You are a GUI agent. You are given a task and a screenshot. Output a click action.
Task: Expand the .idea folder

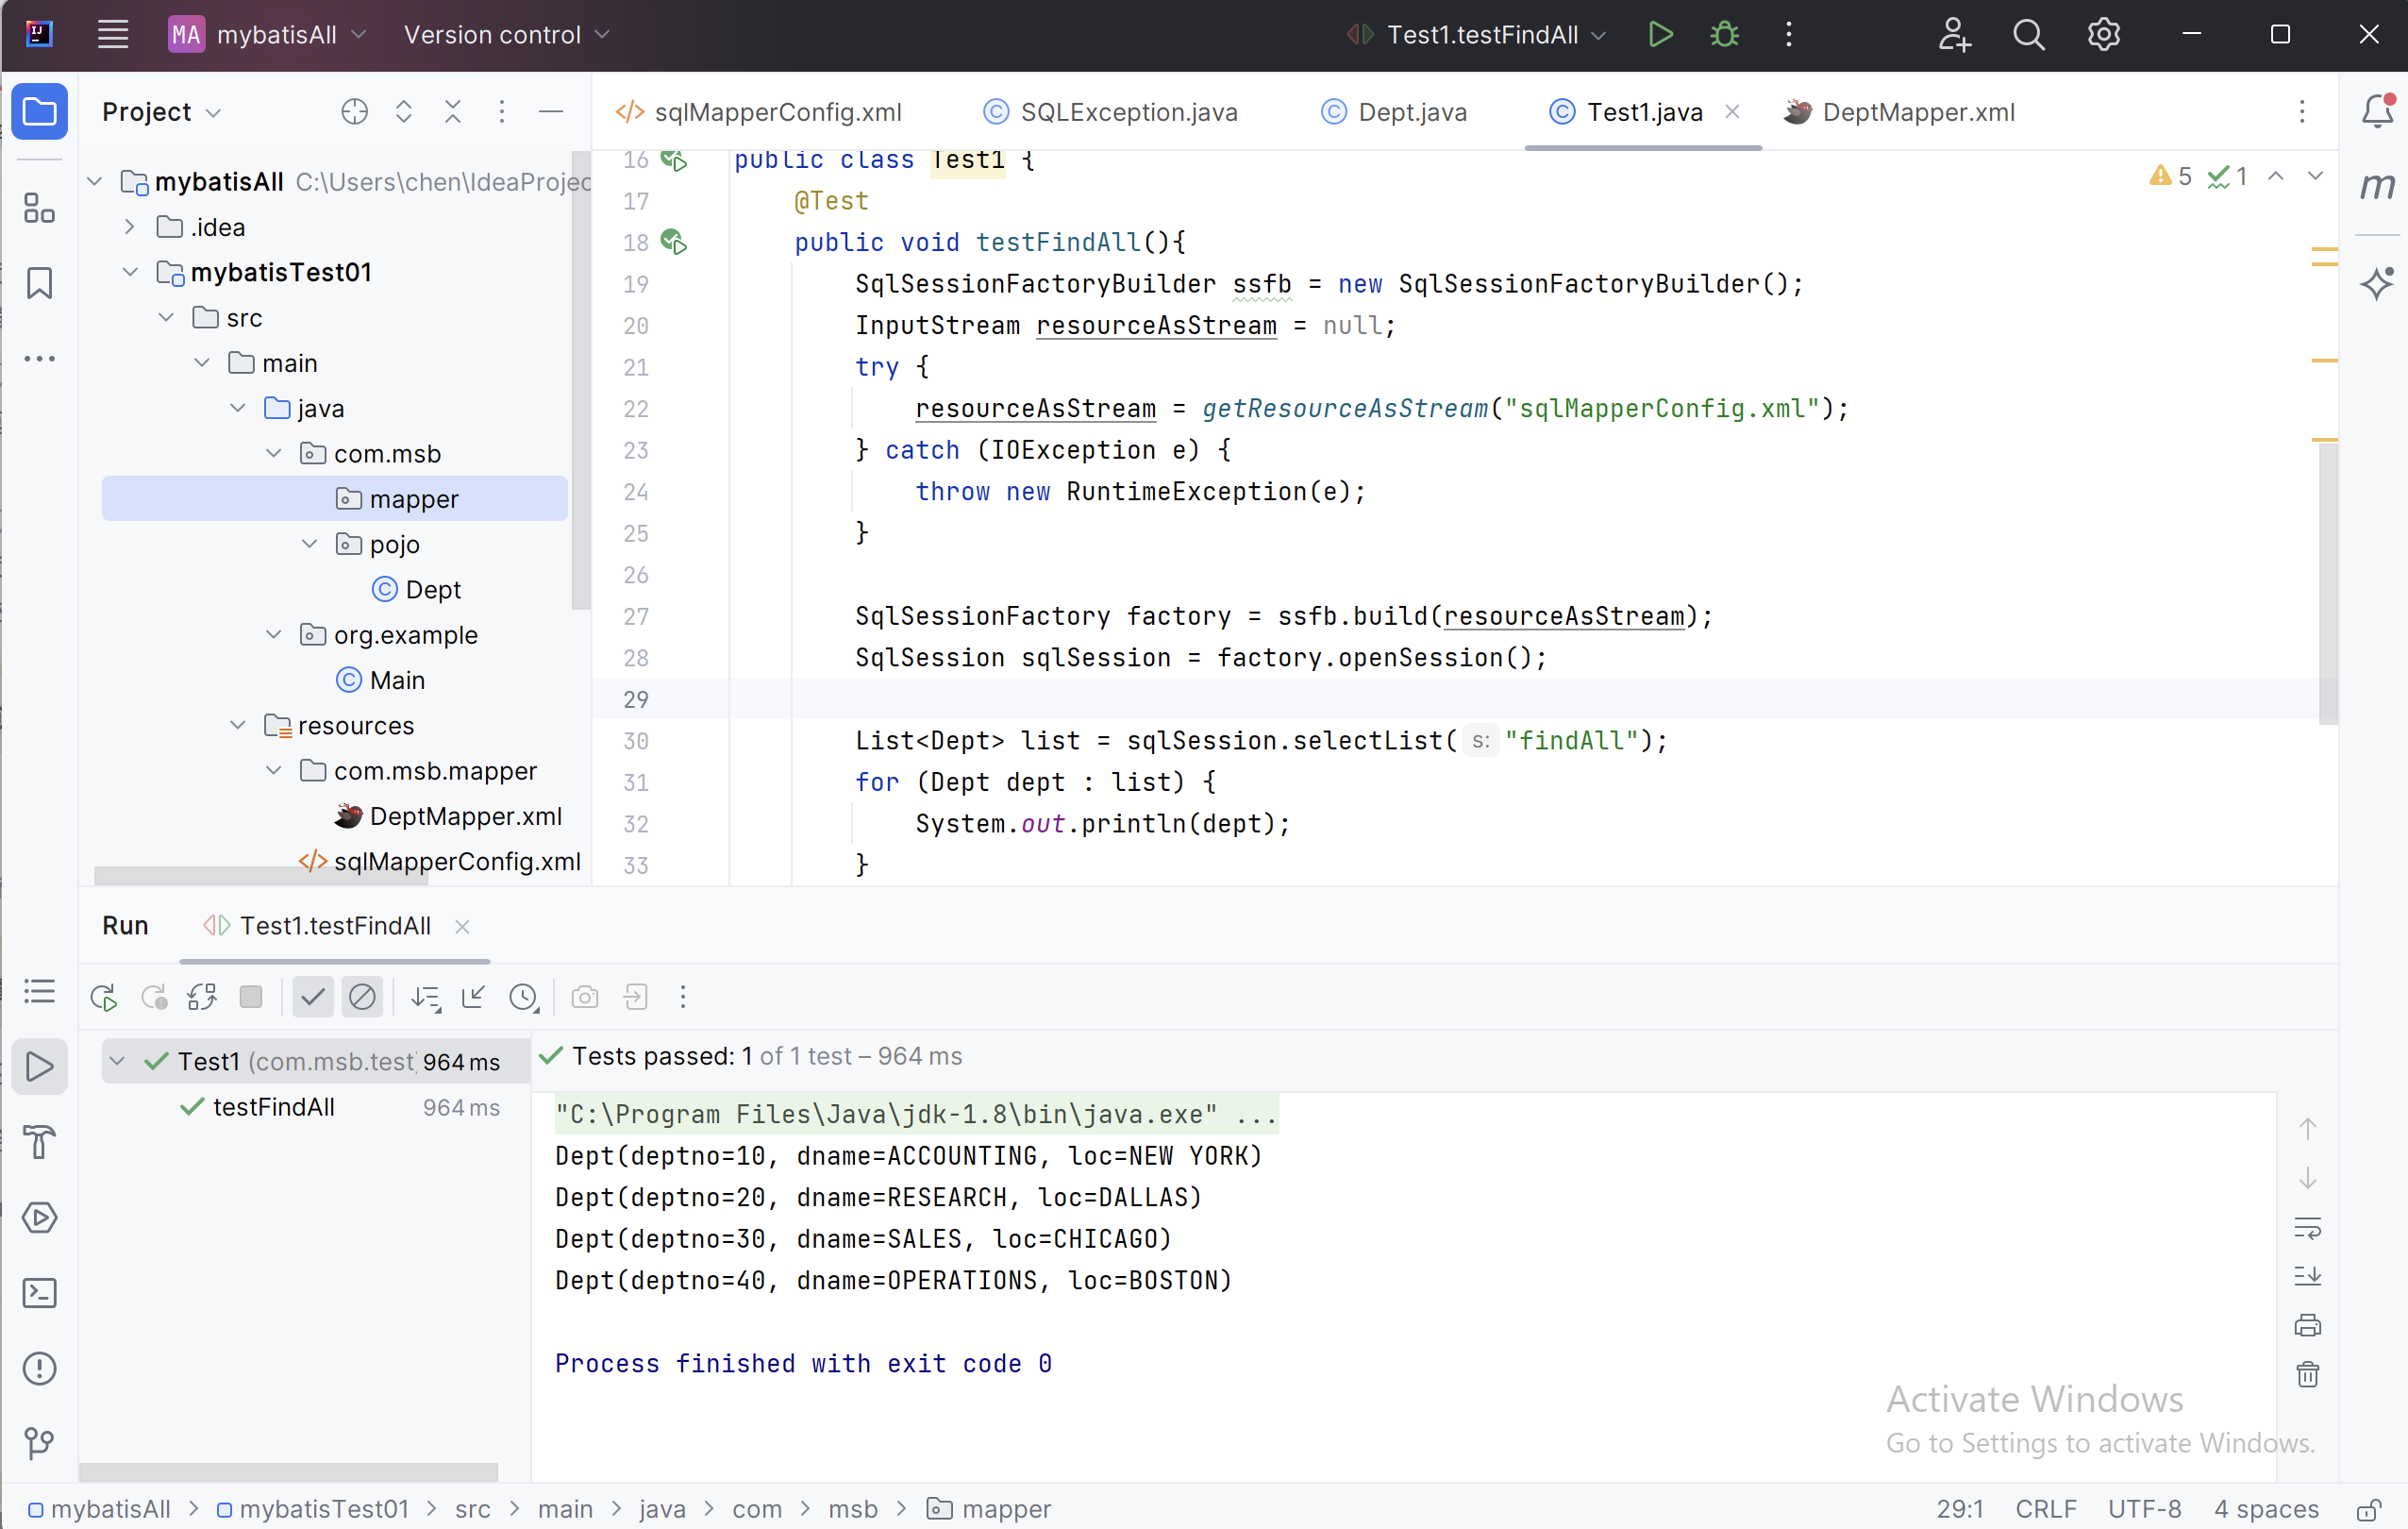(130, 227)
